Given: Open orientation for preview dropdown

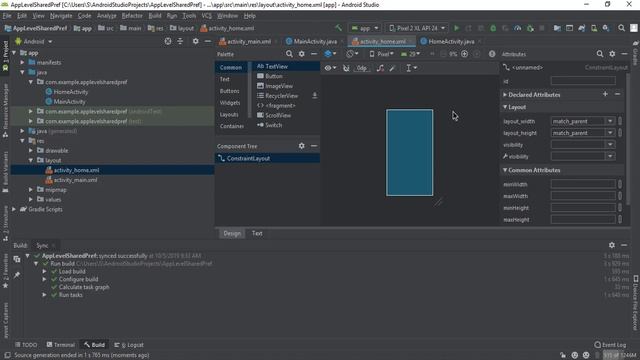Looking at the screenshot, I should coord(352,54).
